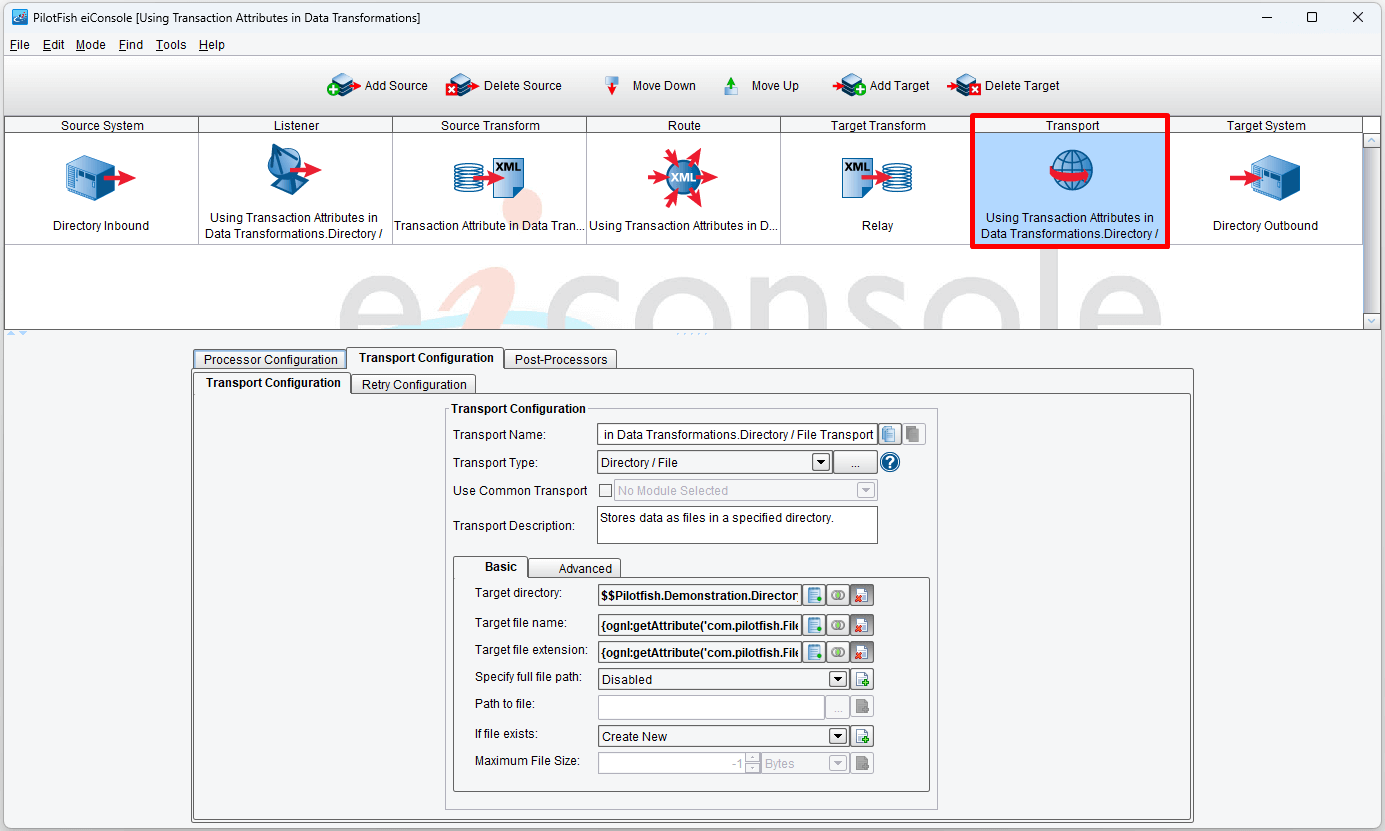
Task: Switch to the Processor Configuration tab
Action: click(x=270, y=359)
